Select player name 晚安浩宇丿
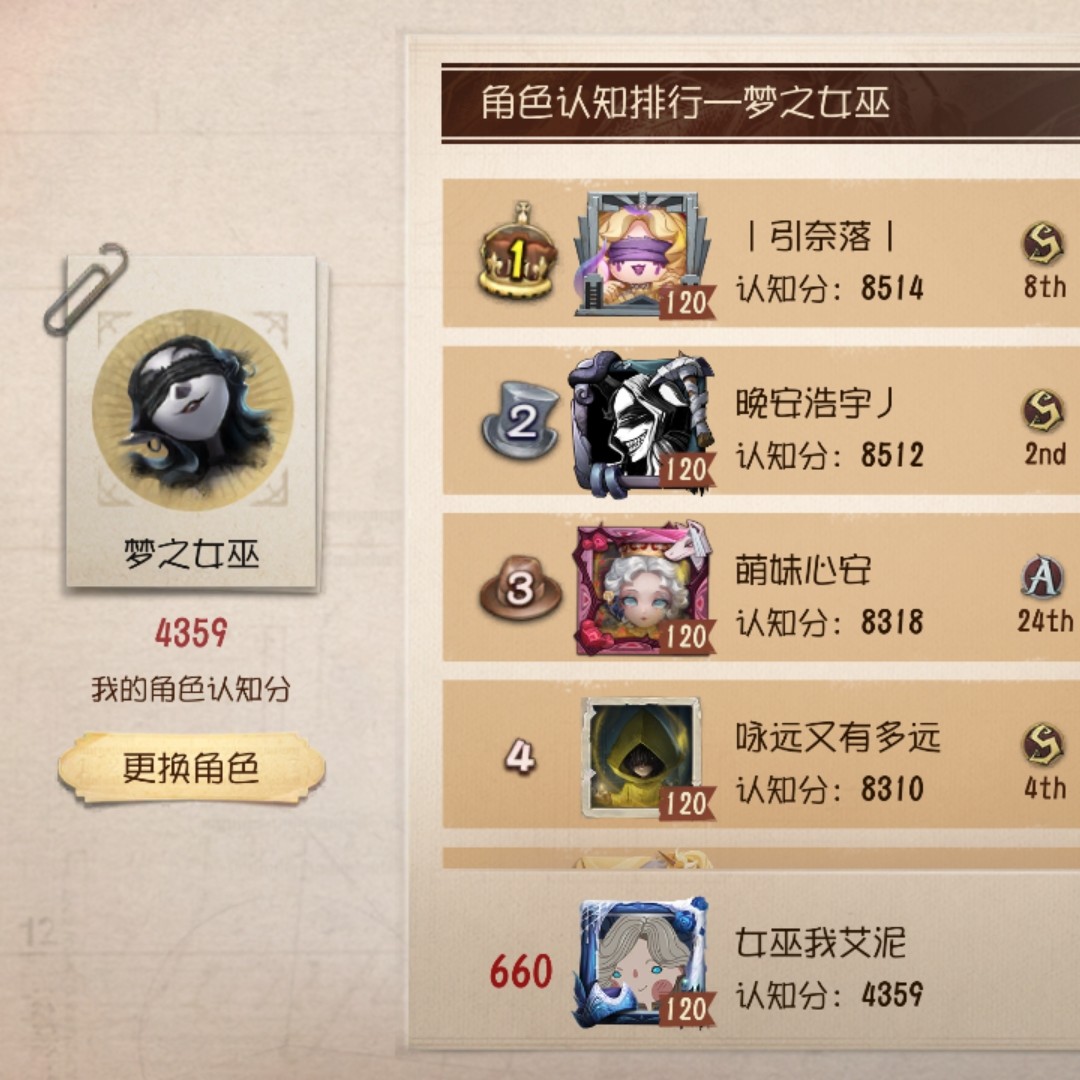 pyautogui.click(x=814, y=402)
